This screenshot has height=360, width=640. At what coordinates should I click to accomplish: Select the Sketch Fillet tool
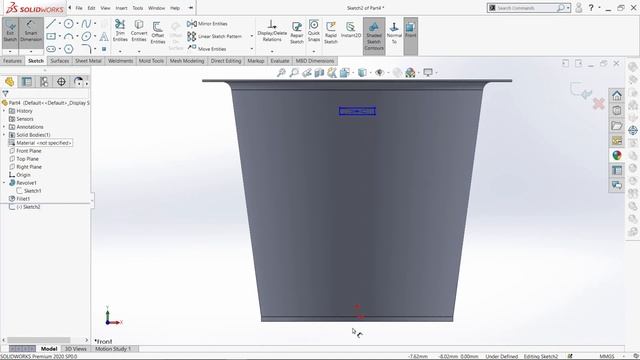86,49
